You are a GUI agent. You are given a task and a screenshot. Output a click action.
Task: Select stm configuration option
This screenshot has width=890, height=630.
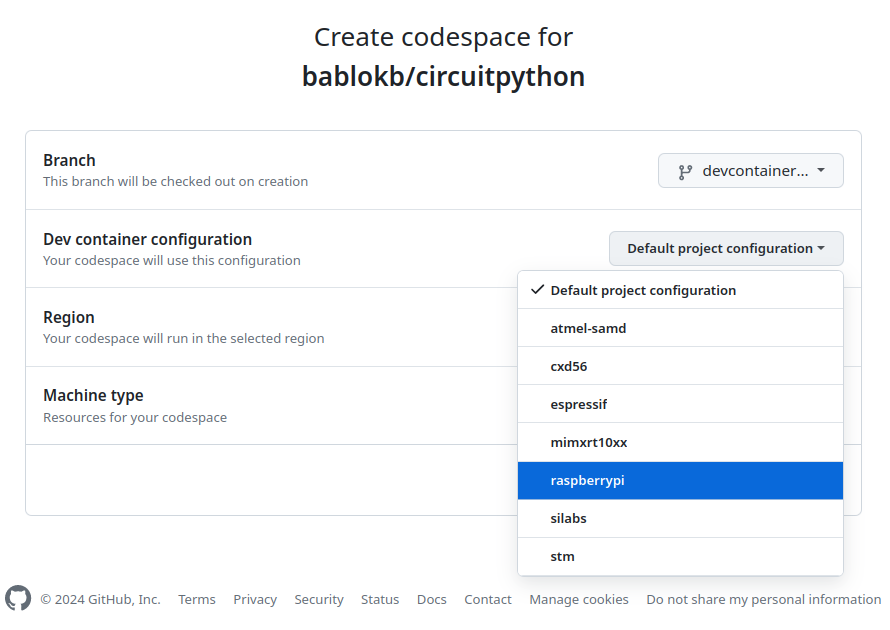pyautogui.click(x=563, y=556)
